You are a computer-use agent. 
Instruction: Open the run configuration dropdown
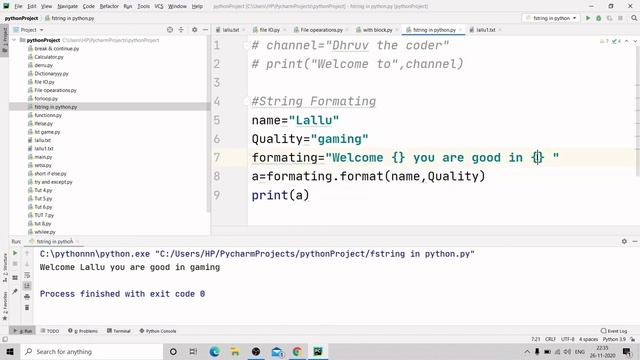point(551,18)
